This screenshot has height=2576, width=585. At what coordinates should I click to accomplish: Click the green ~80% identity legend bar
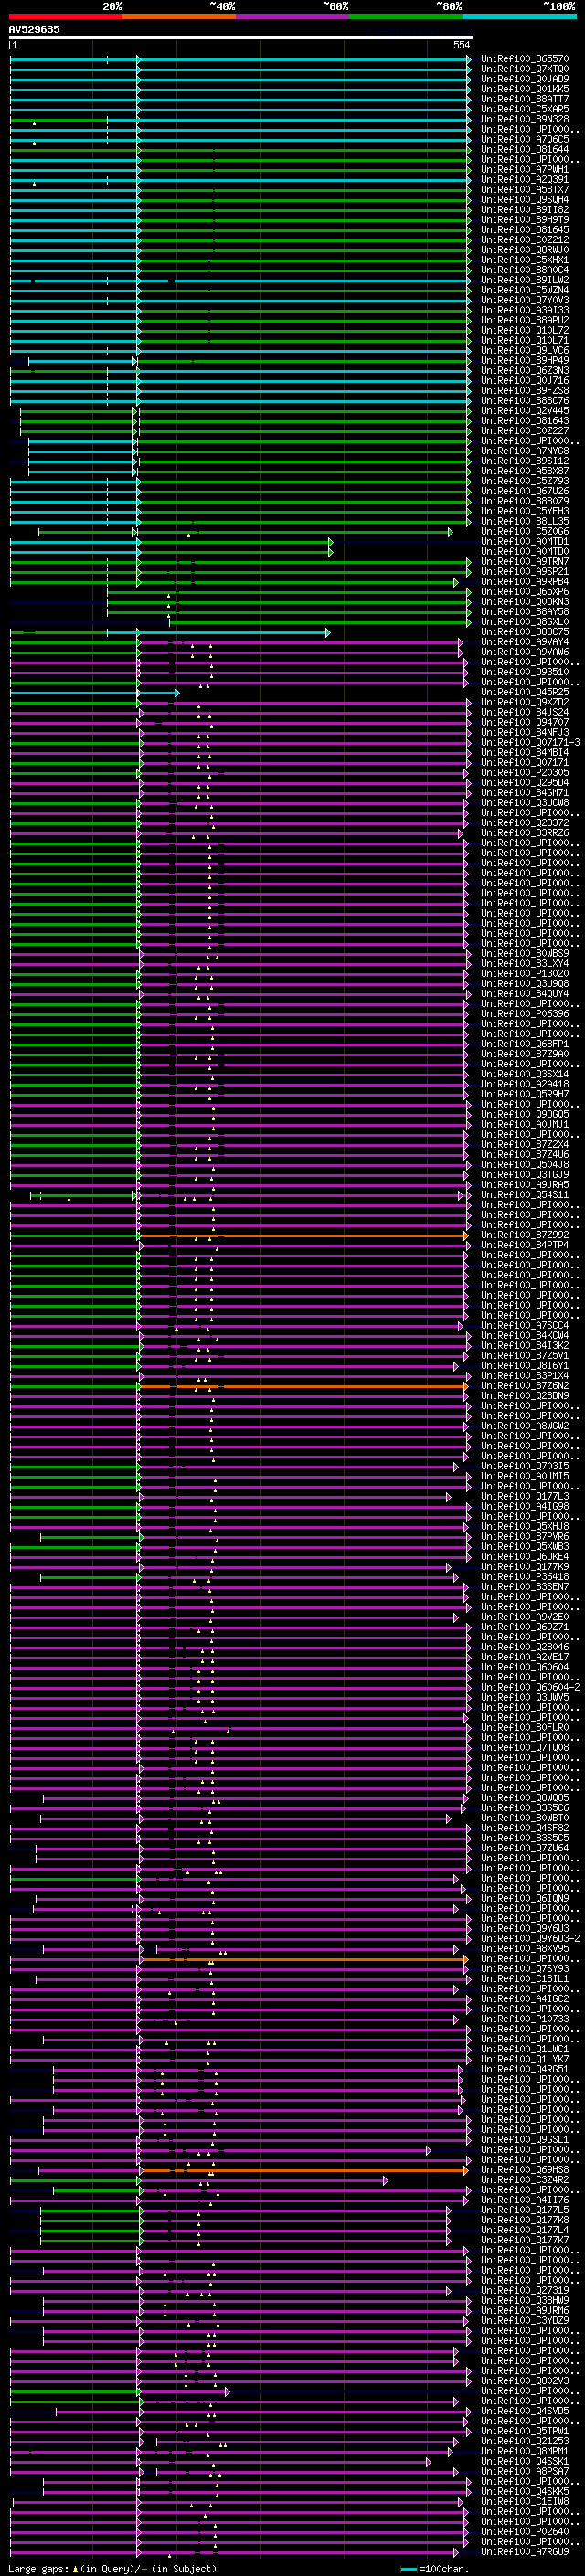406,16
